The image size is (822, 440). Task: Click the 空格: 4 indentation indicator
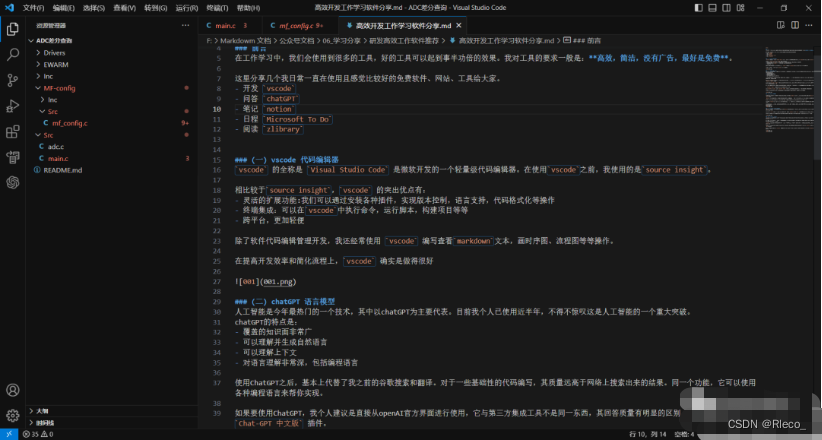684,434
